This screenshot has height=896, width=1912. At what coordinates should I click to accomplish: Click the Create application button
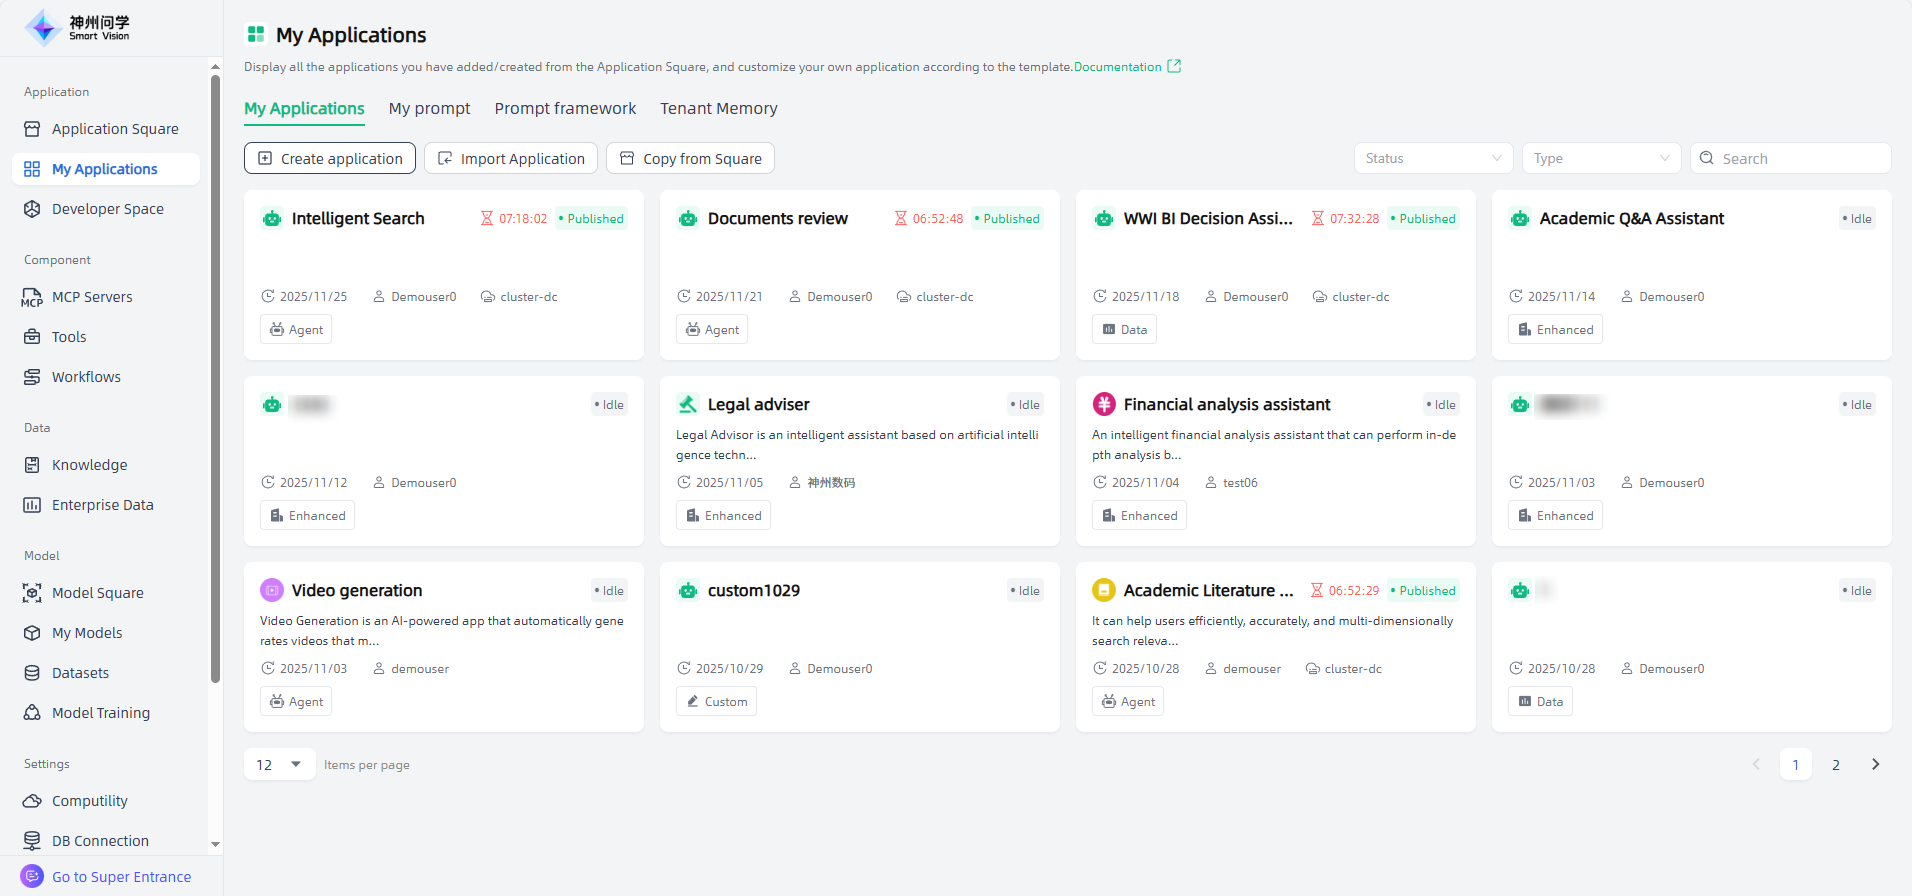tap(330, 158)
